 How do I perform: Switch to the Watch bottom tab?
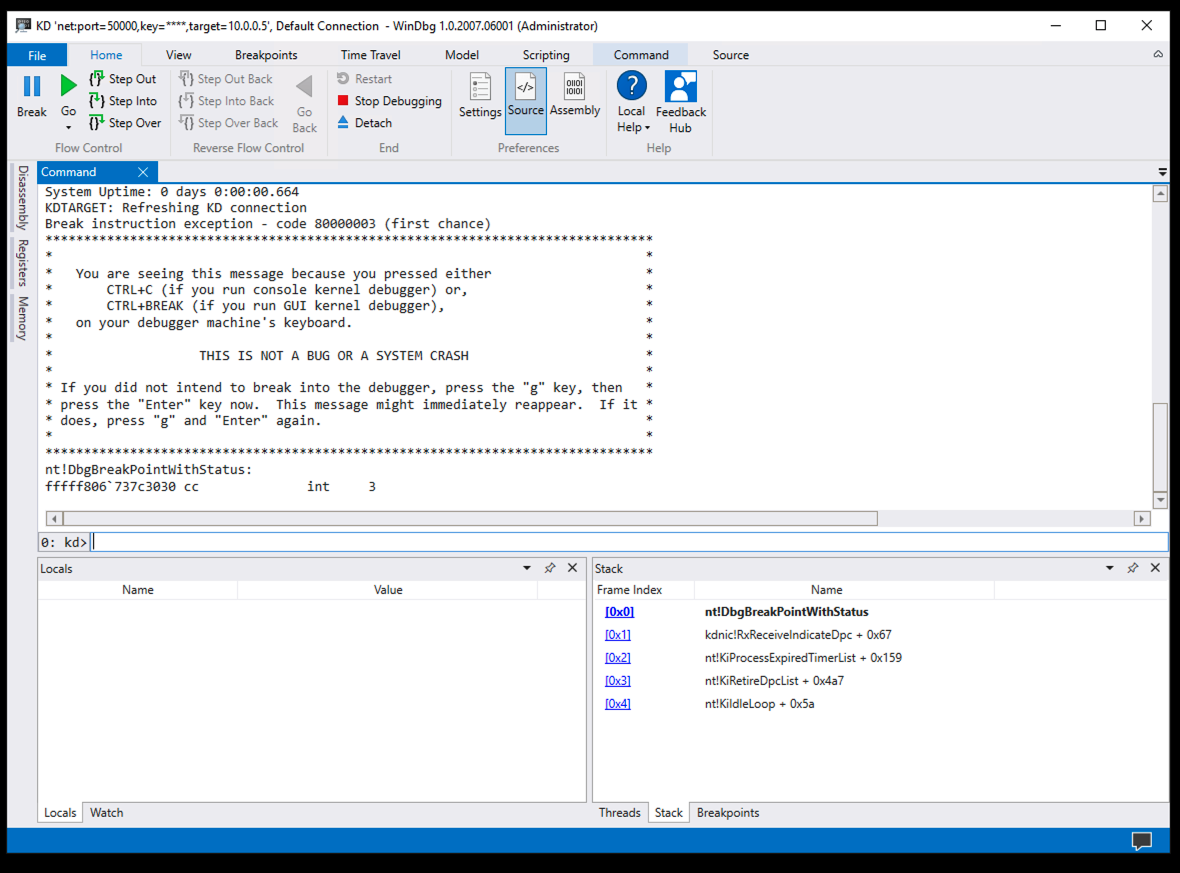pos(106,813)
